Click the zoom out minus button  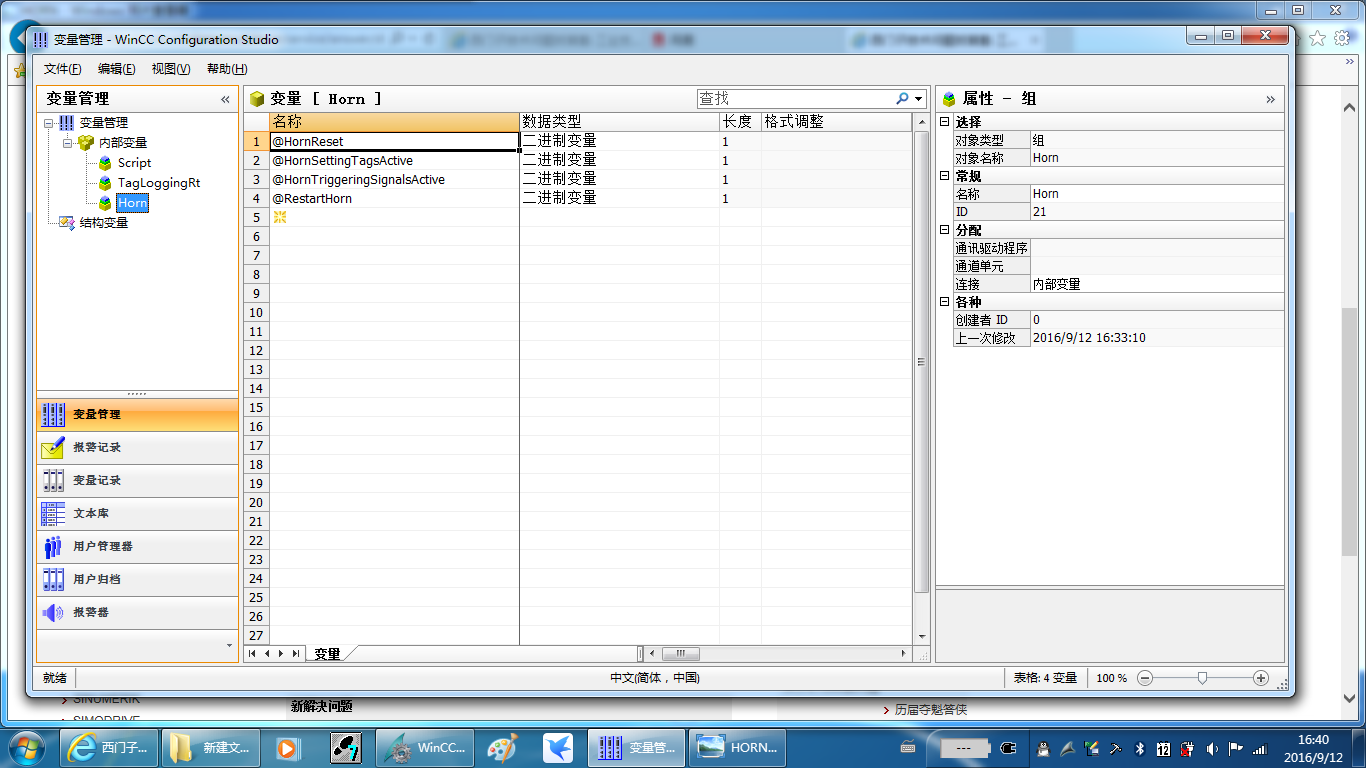(1146, 678)
